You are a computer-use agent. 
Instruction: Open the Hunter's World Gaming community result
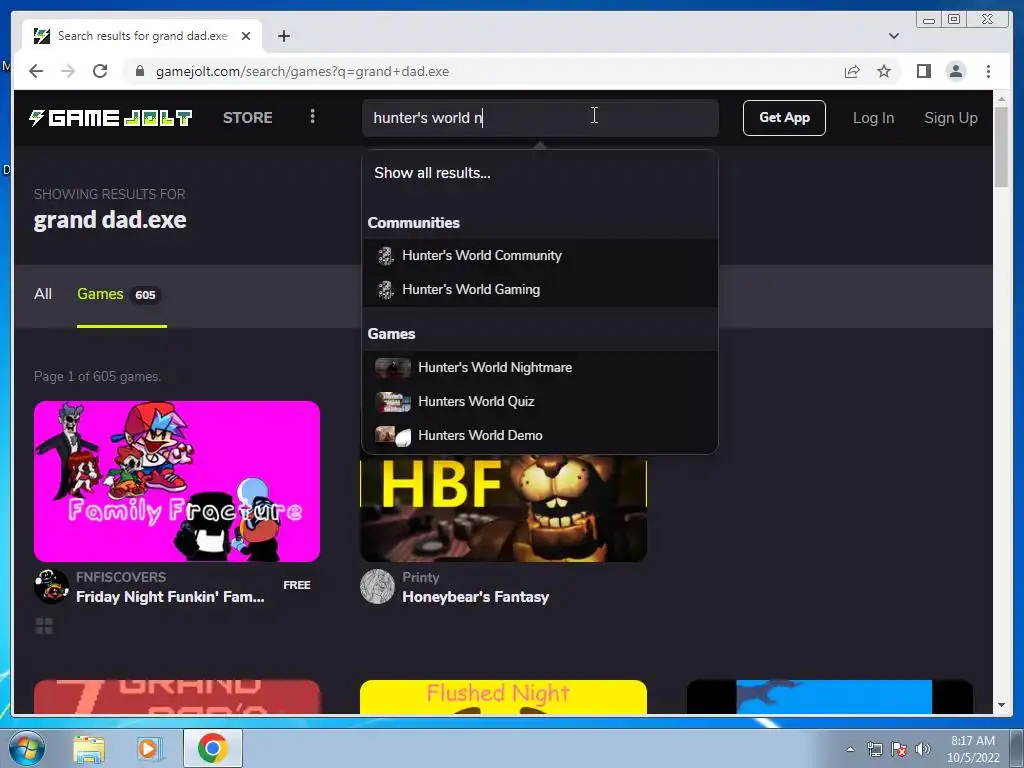pyautogui.click(x=540, y=289)
